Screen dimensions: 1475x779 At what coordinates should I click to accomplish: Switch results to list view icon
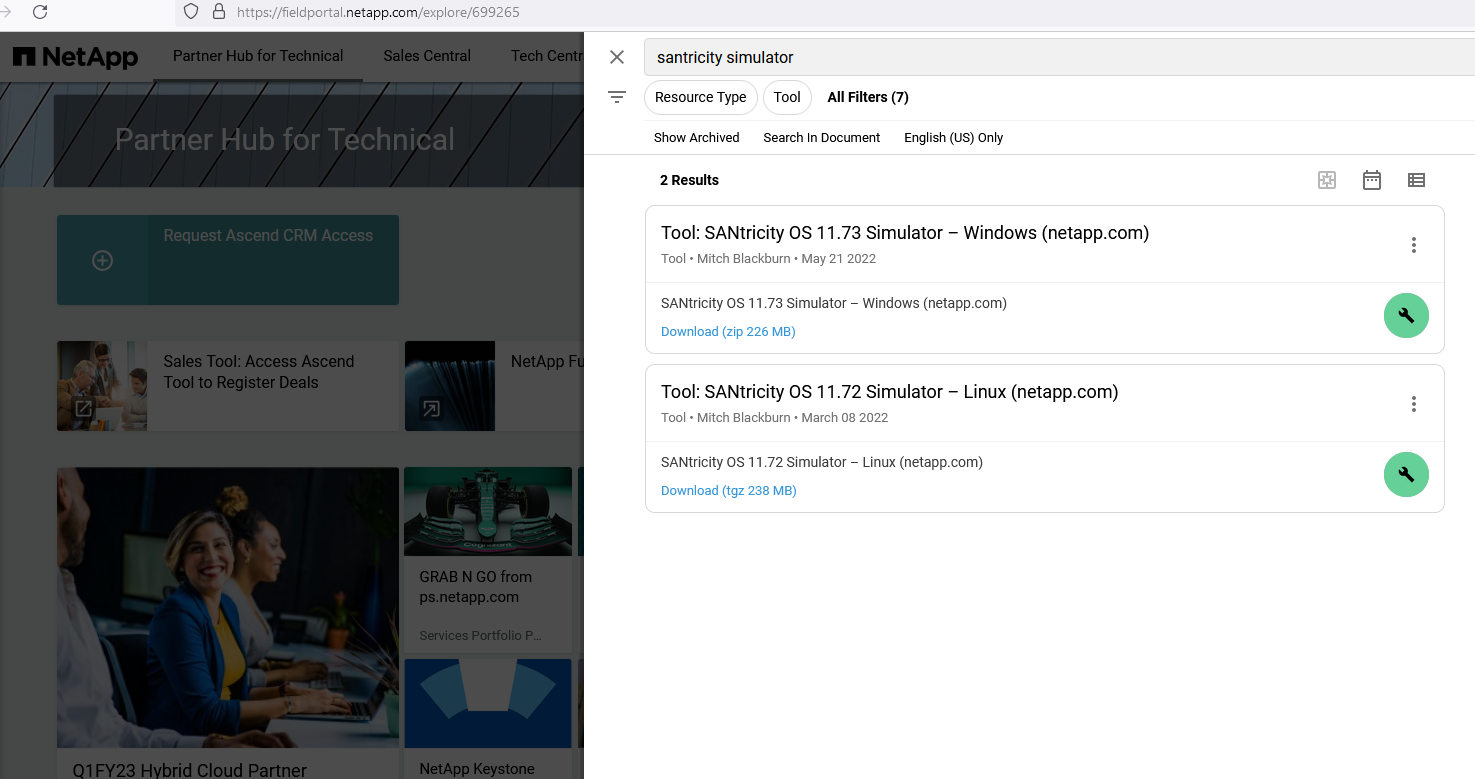1416,180
